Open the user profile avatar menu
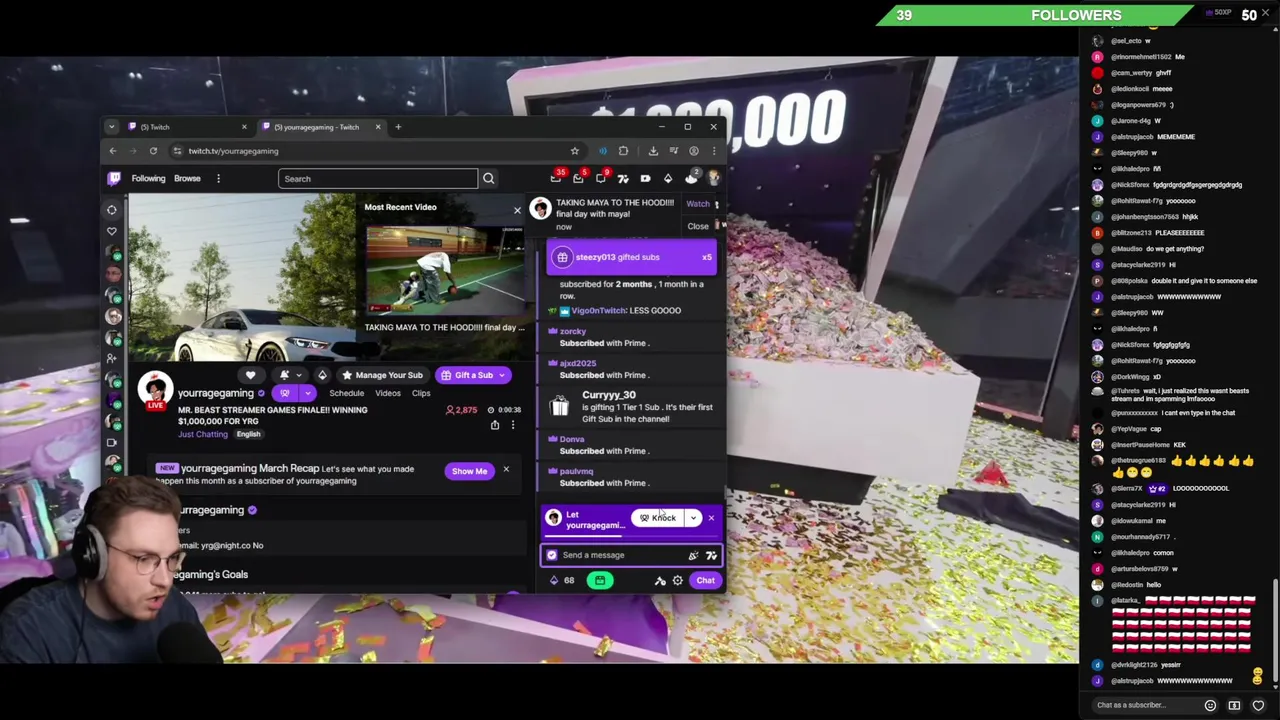Screen dimensions: 1280x720 713,178
